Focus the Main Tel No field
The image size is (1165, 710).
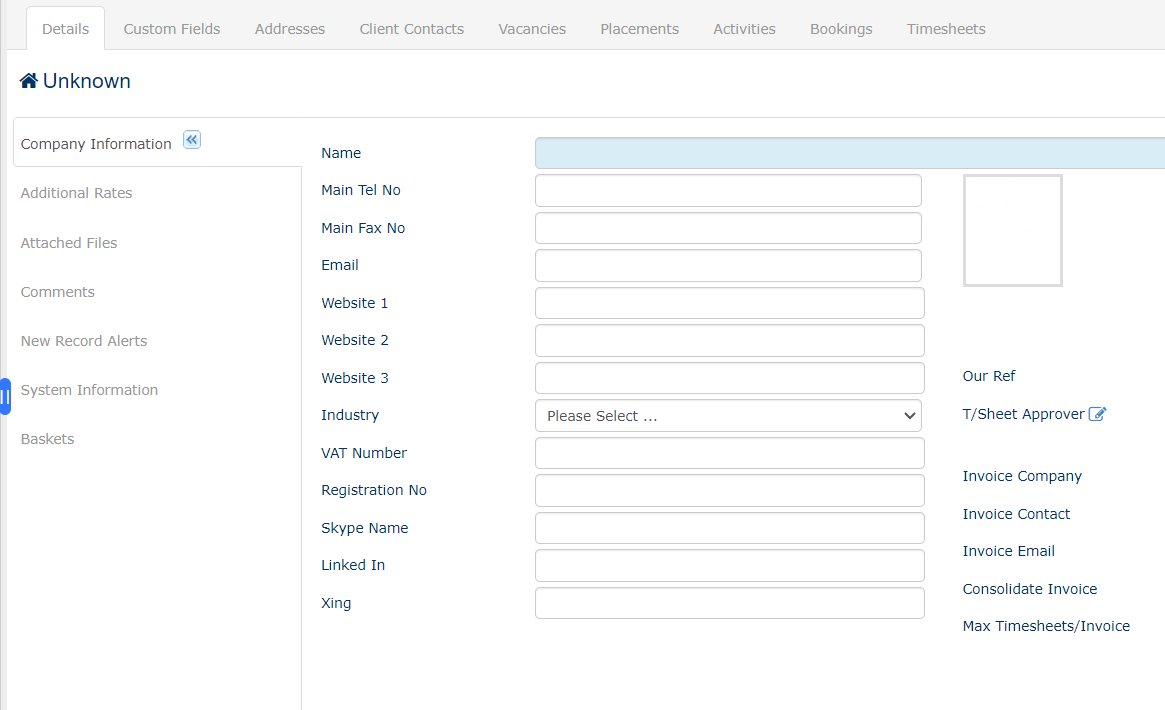point(728,190)
